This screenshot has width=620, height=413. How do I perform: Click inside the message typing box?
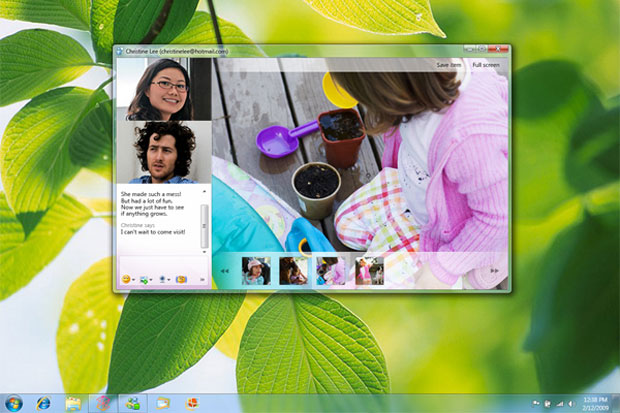(x=163, y=264)
